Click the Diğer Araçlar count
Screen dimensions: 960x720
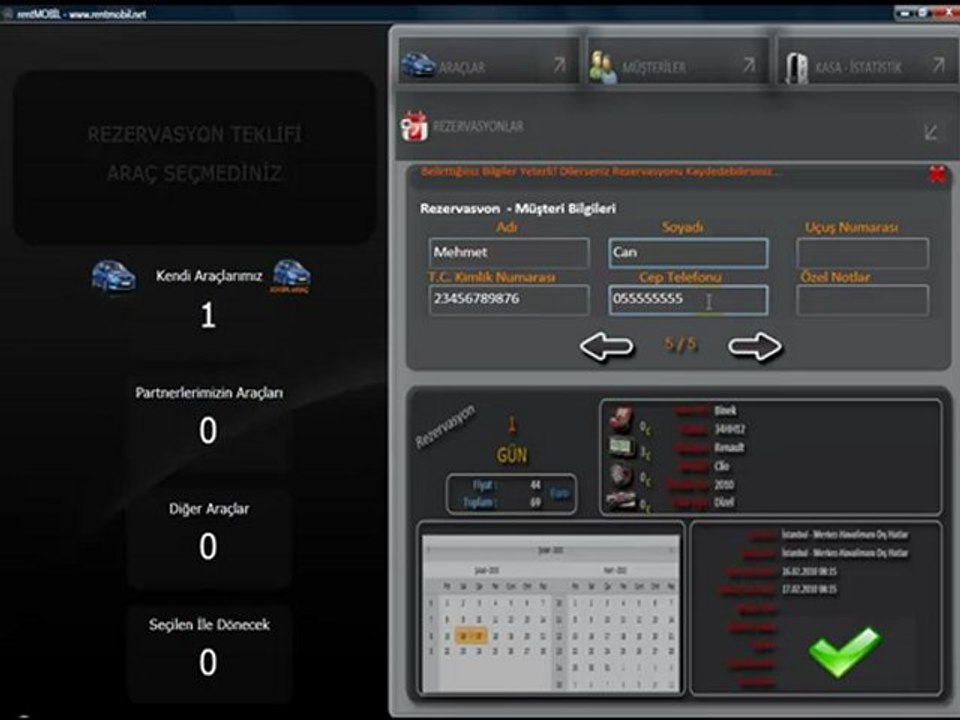click(208, 546)
